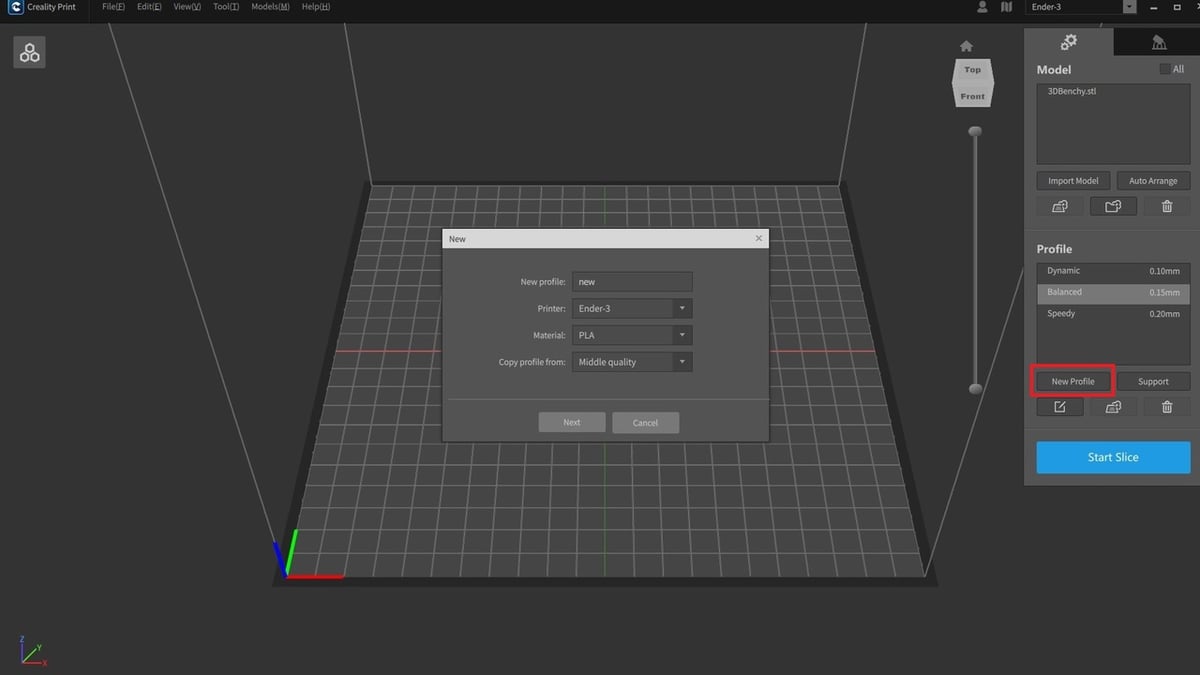The width and height of the screenshot is (1200, 675).
Task: Click the model layout icon at top-left
Action: (x=30, y=53)
